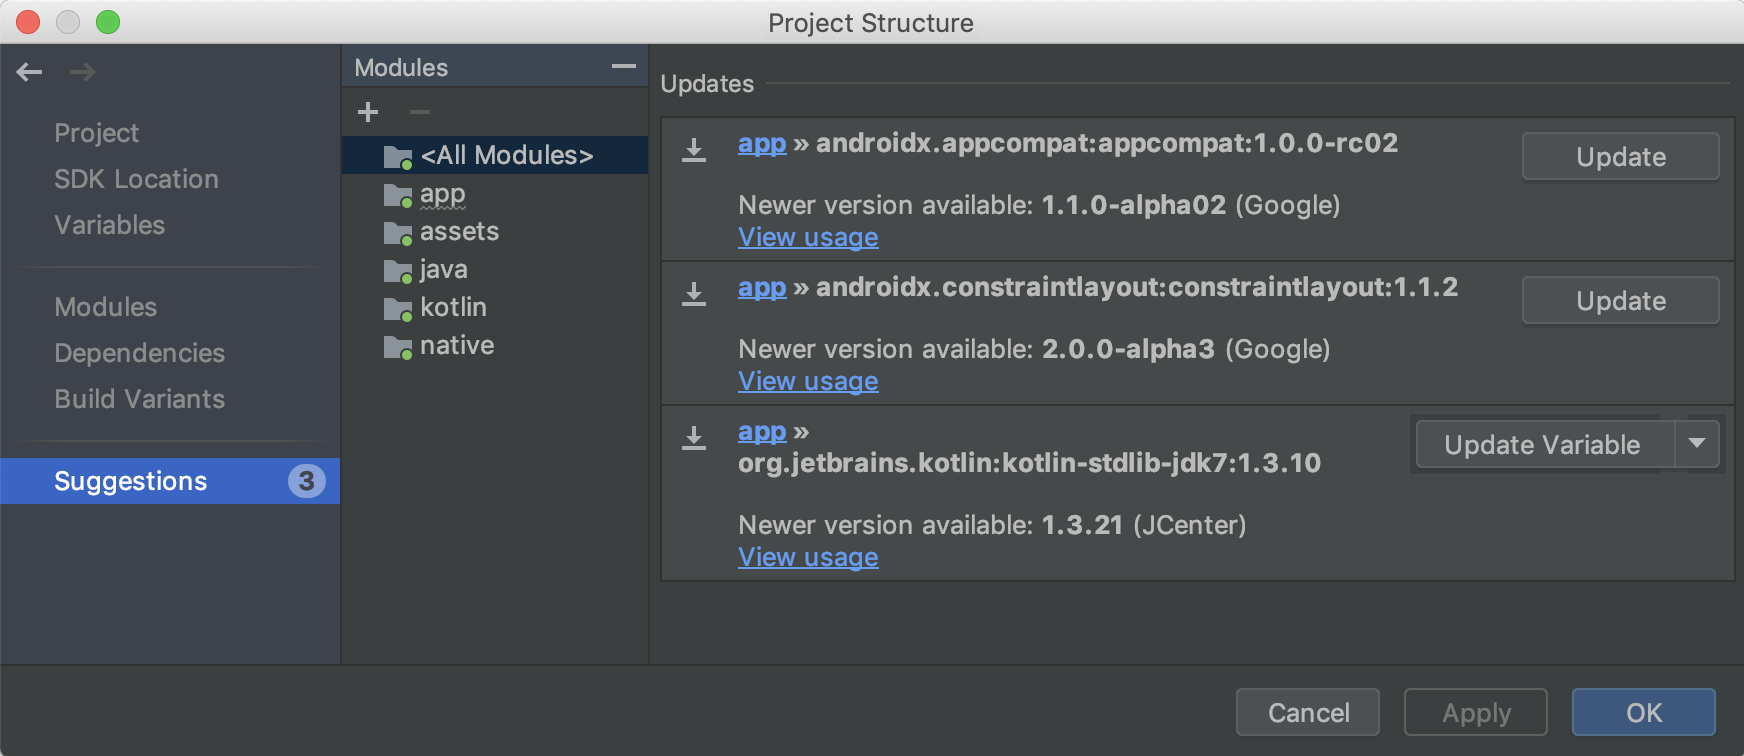Select the kotlin module folder
Image resolution: width=1744 pixels, height=756 pixels.
coord(452,307)
